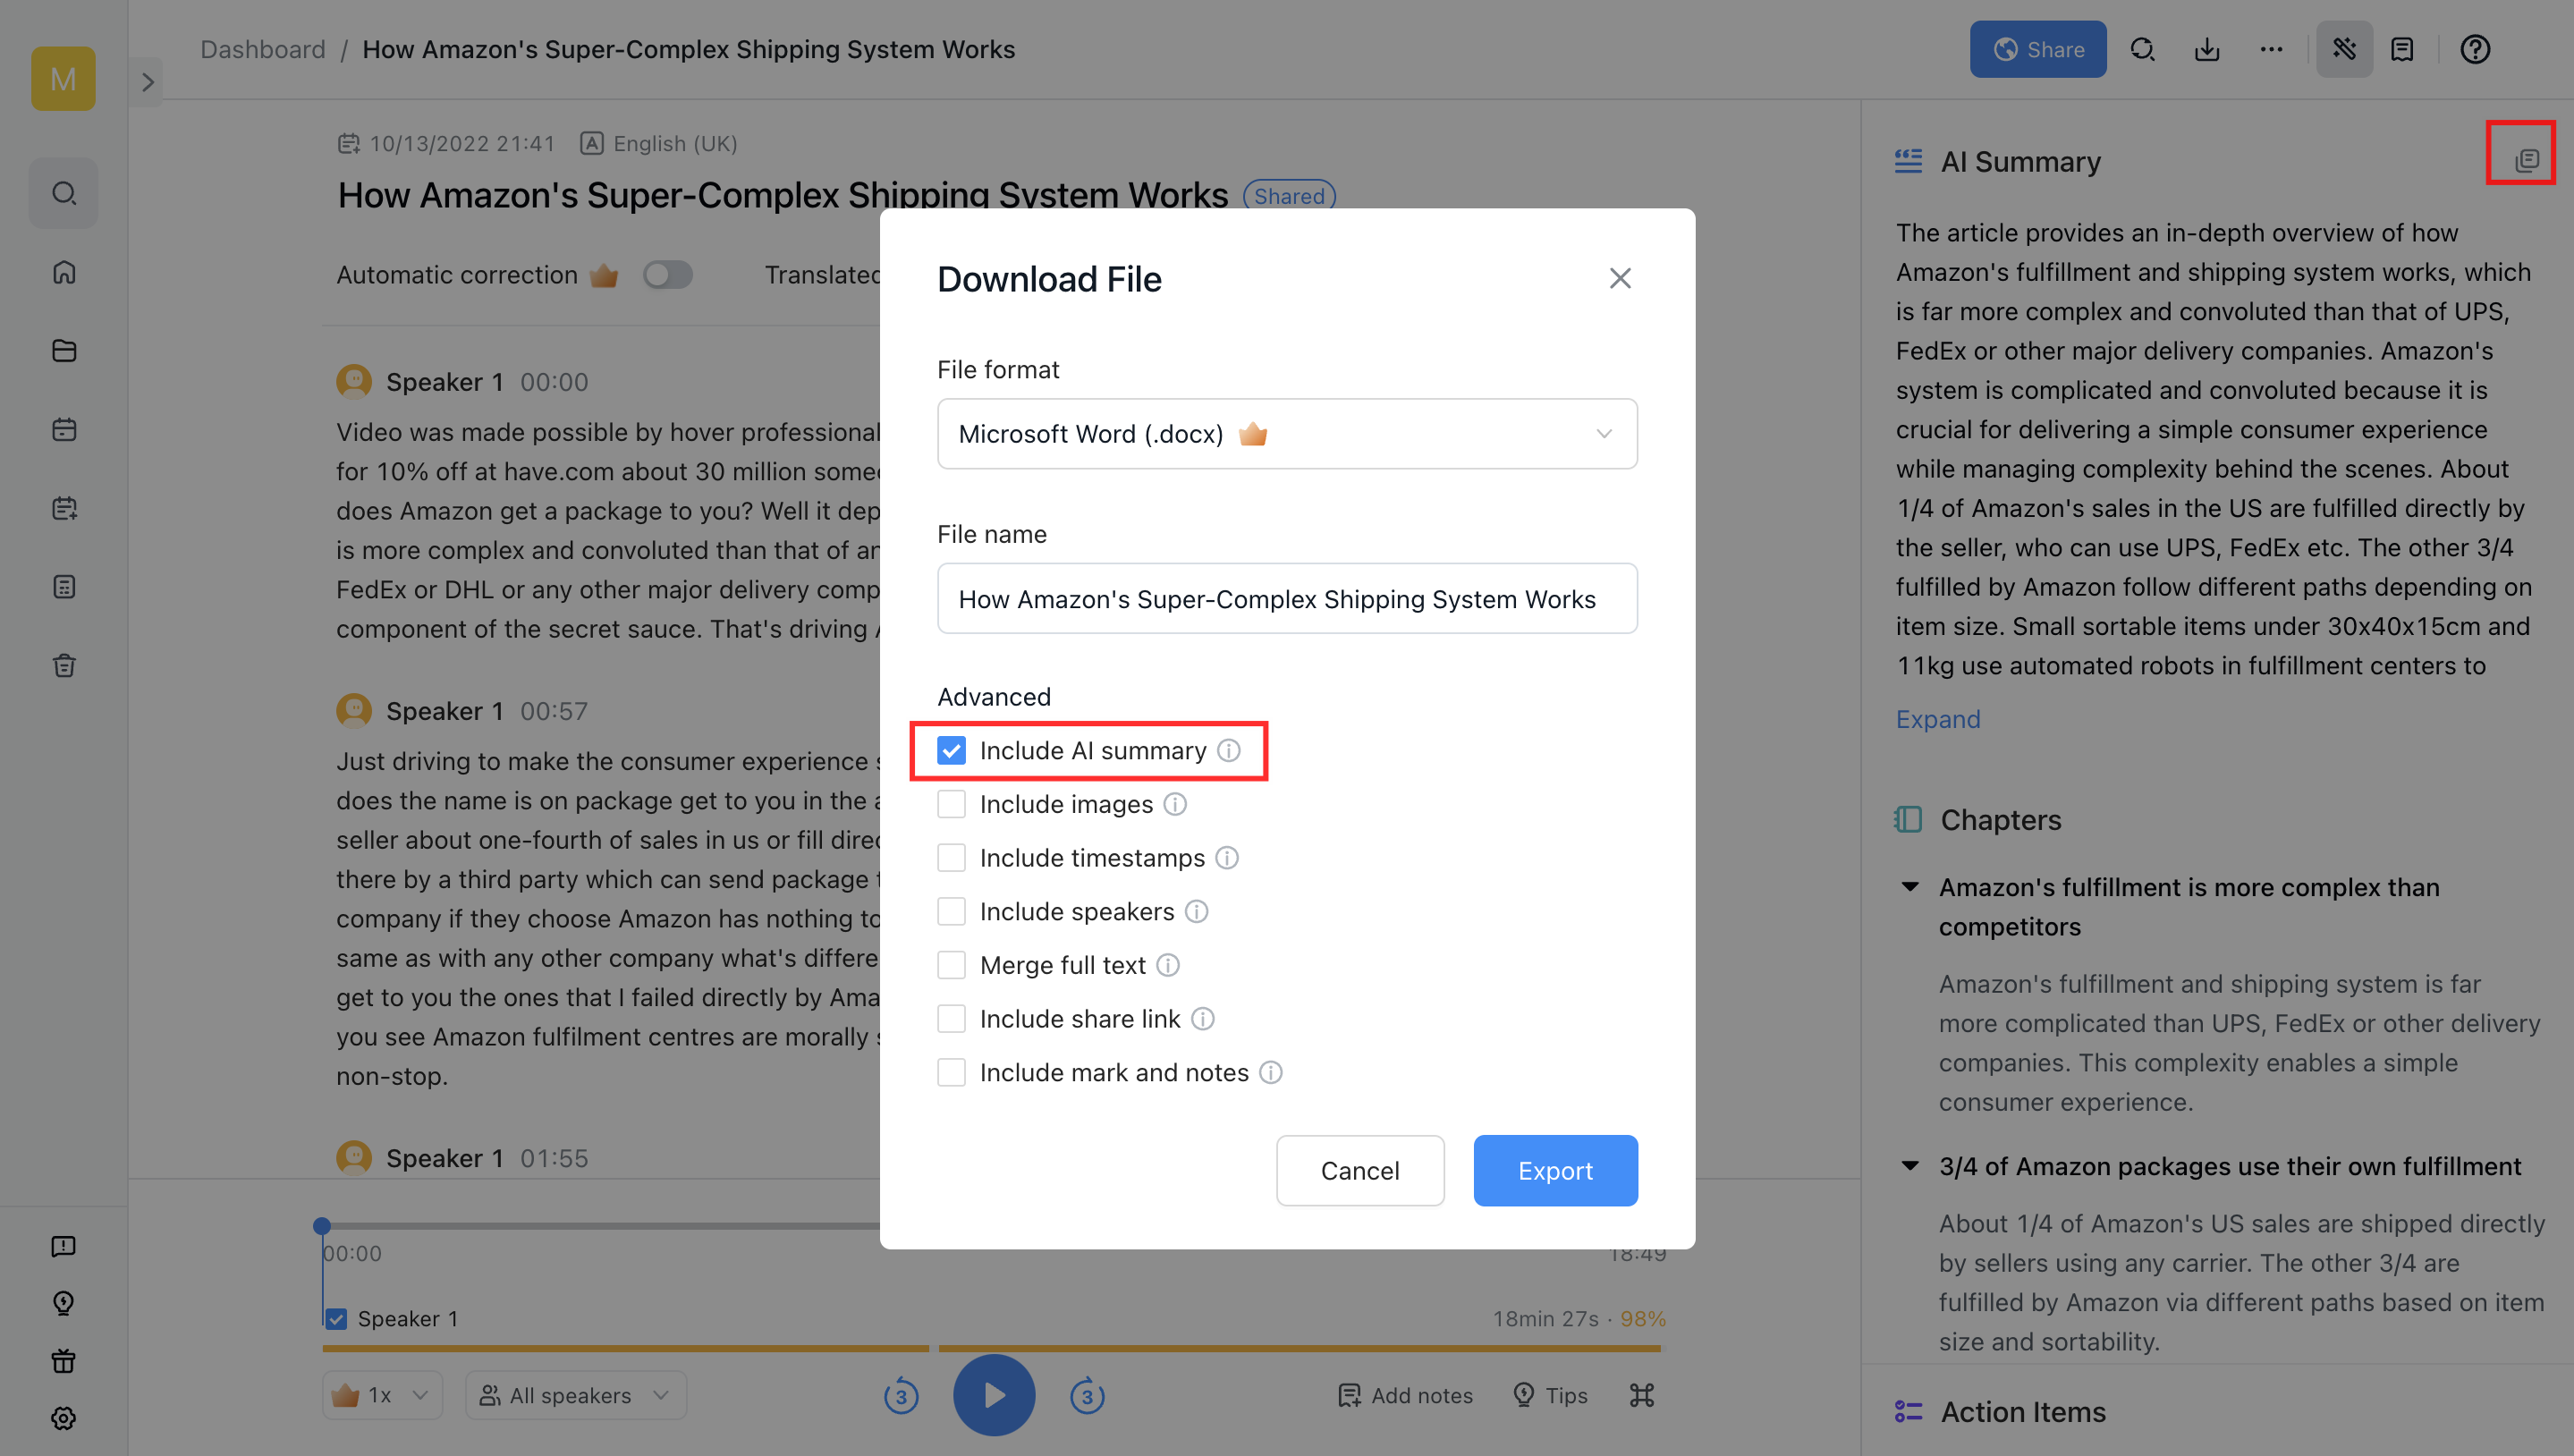Open the help question mark icon
The width and height of the screenshot is (2574, 1456).
coord(2475,49)
